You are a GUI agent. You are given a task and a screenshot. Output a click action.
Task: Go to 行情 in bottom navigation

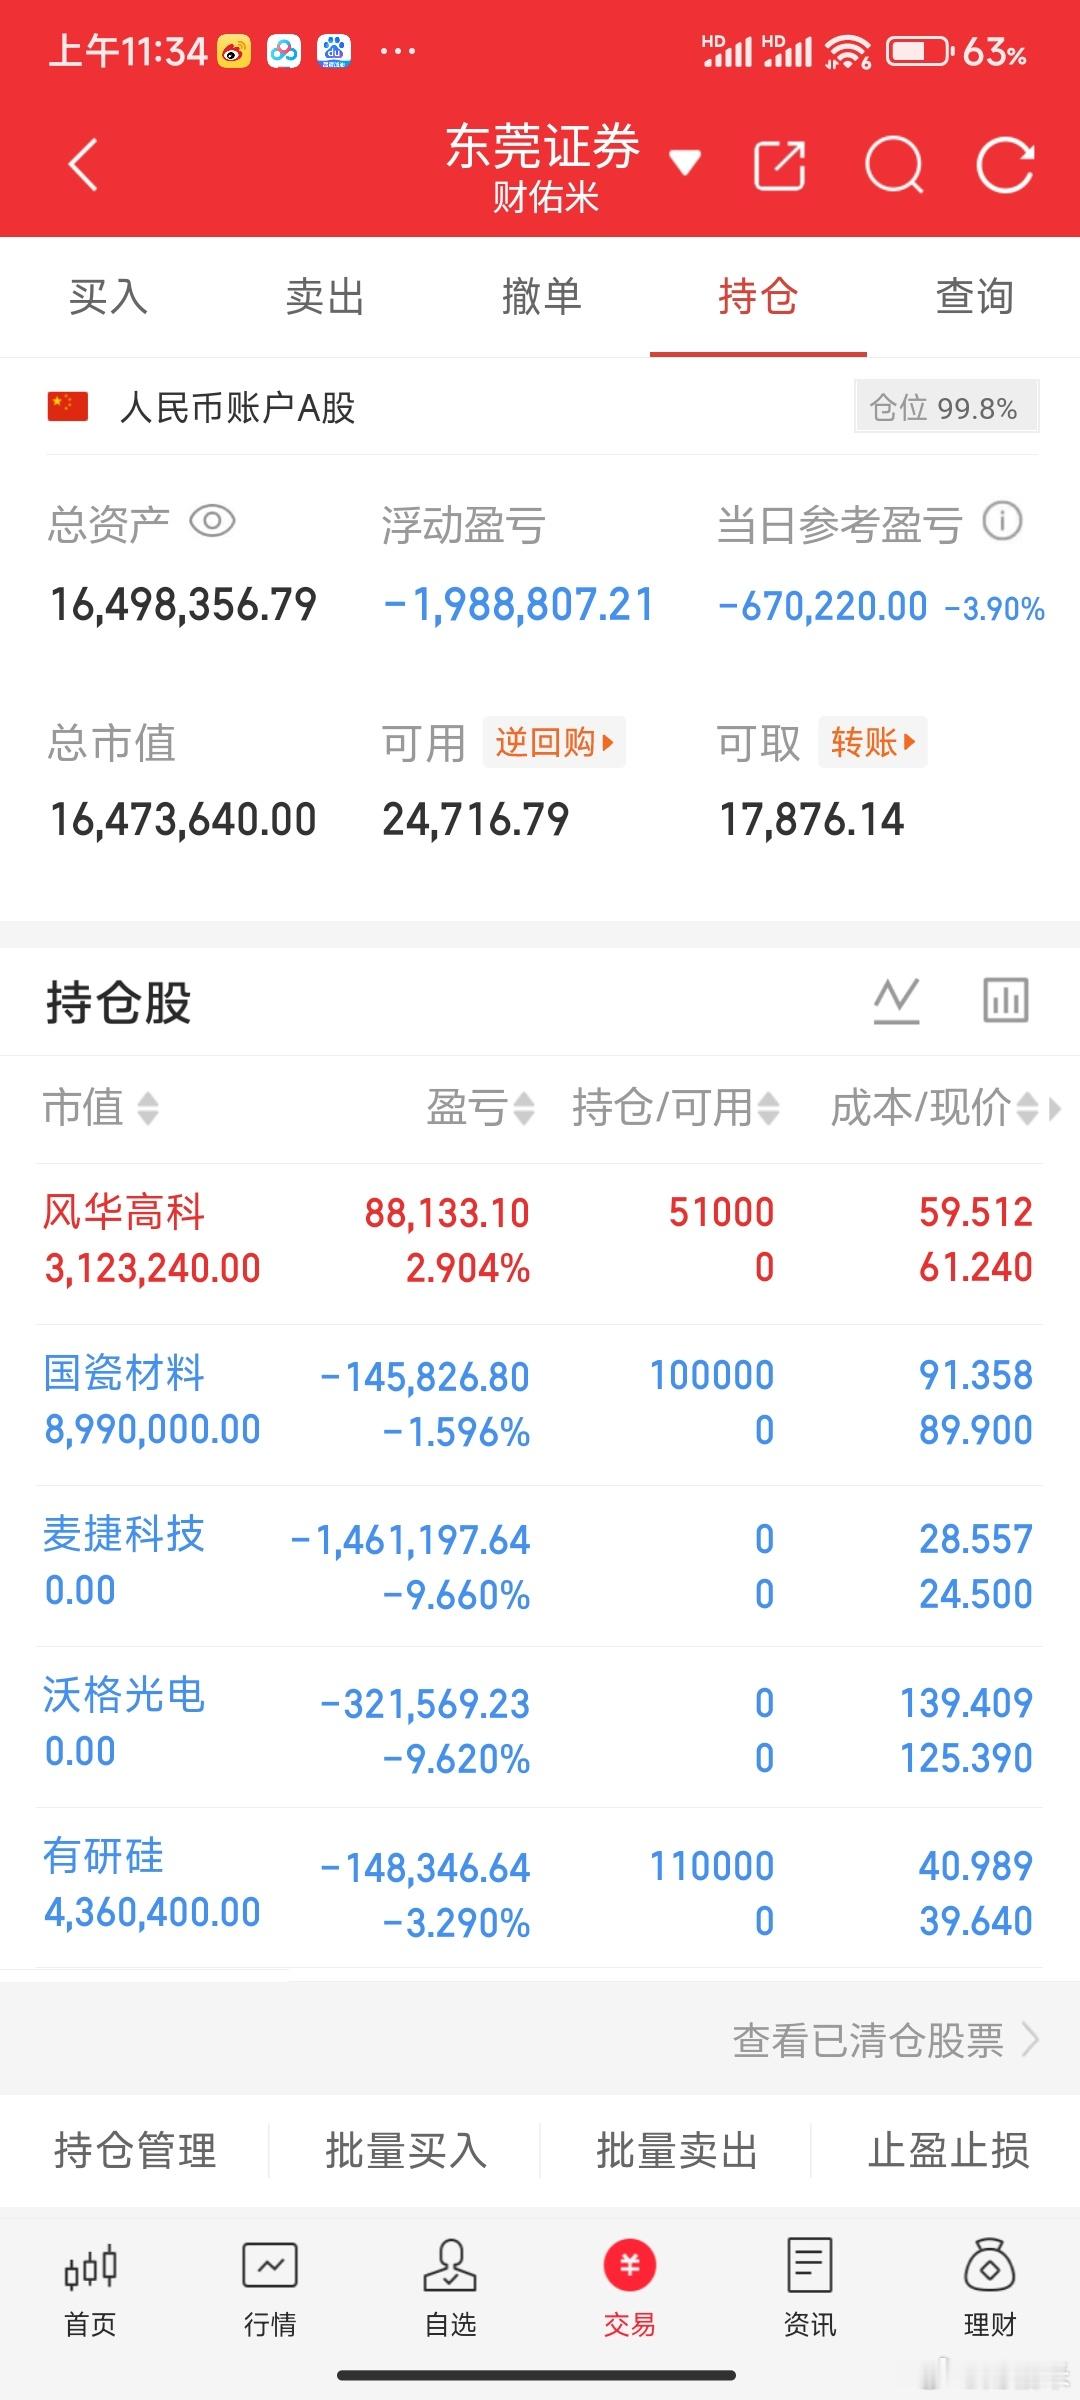pos(270,2288)
